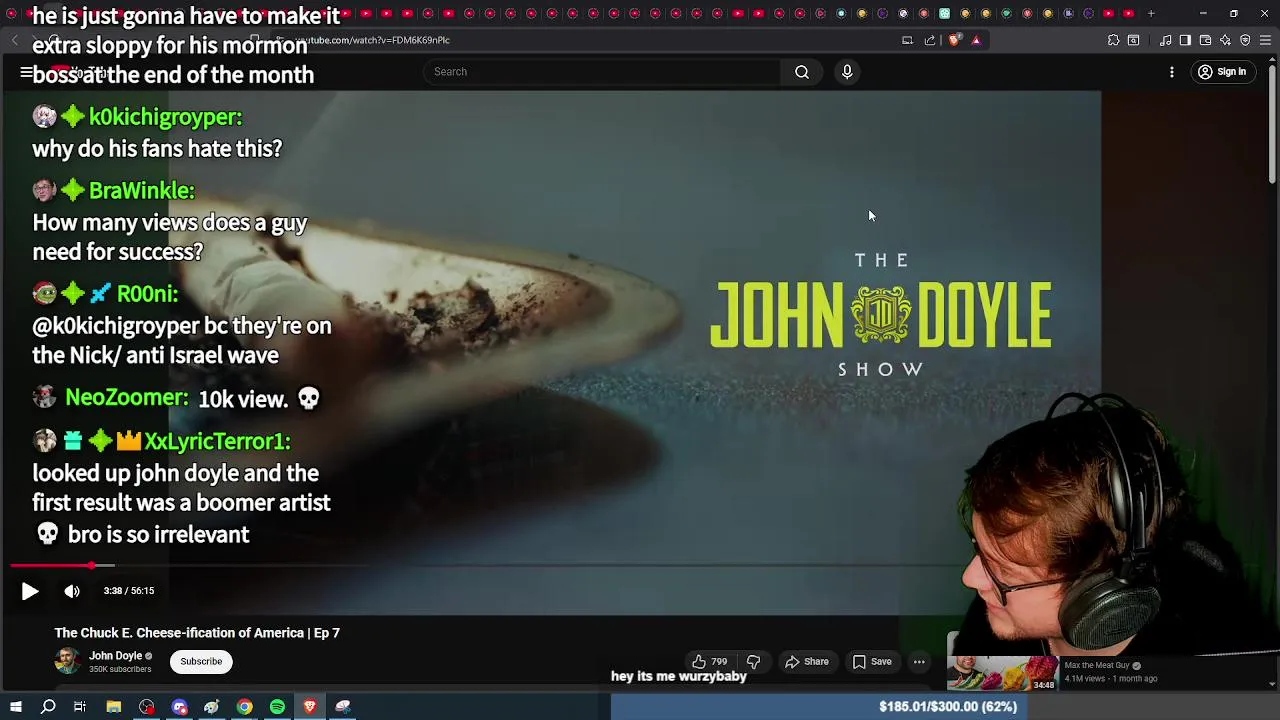
Task: Open the Brave Wallet icon
Action: pyautogui.click(x=1205, y=40)
